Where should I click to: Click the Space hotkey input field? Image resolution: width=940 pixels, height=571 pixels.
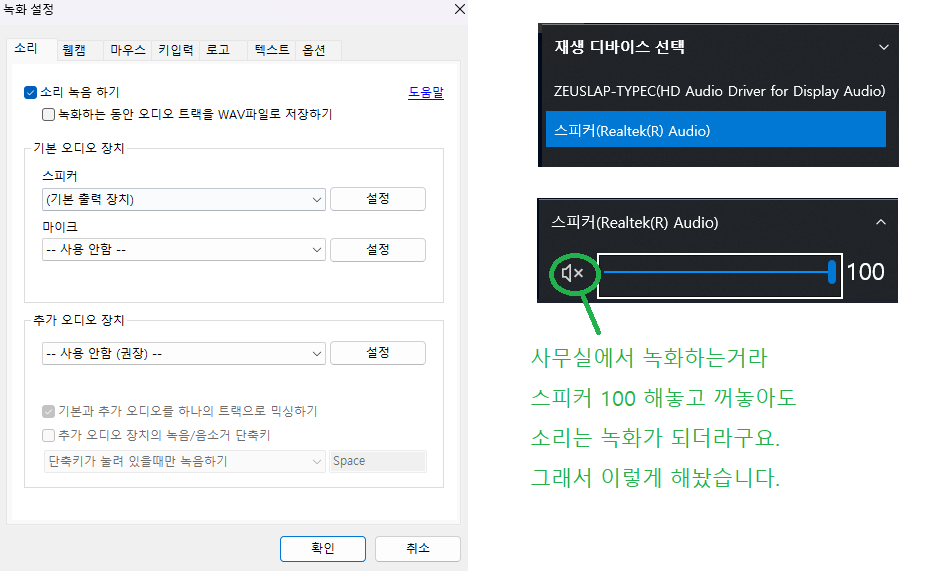coord(378,461)
